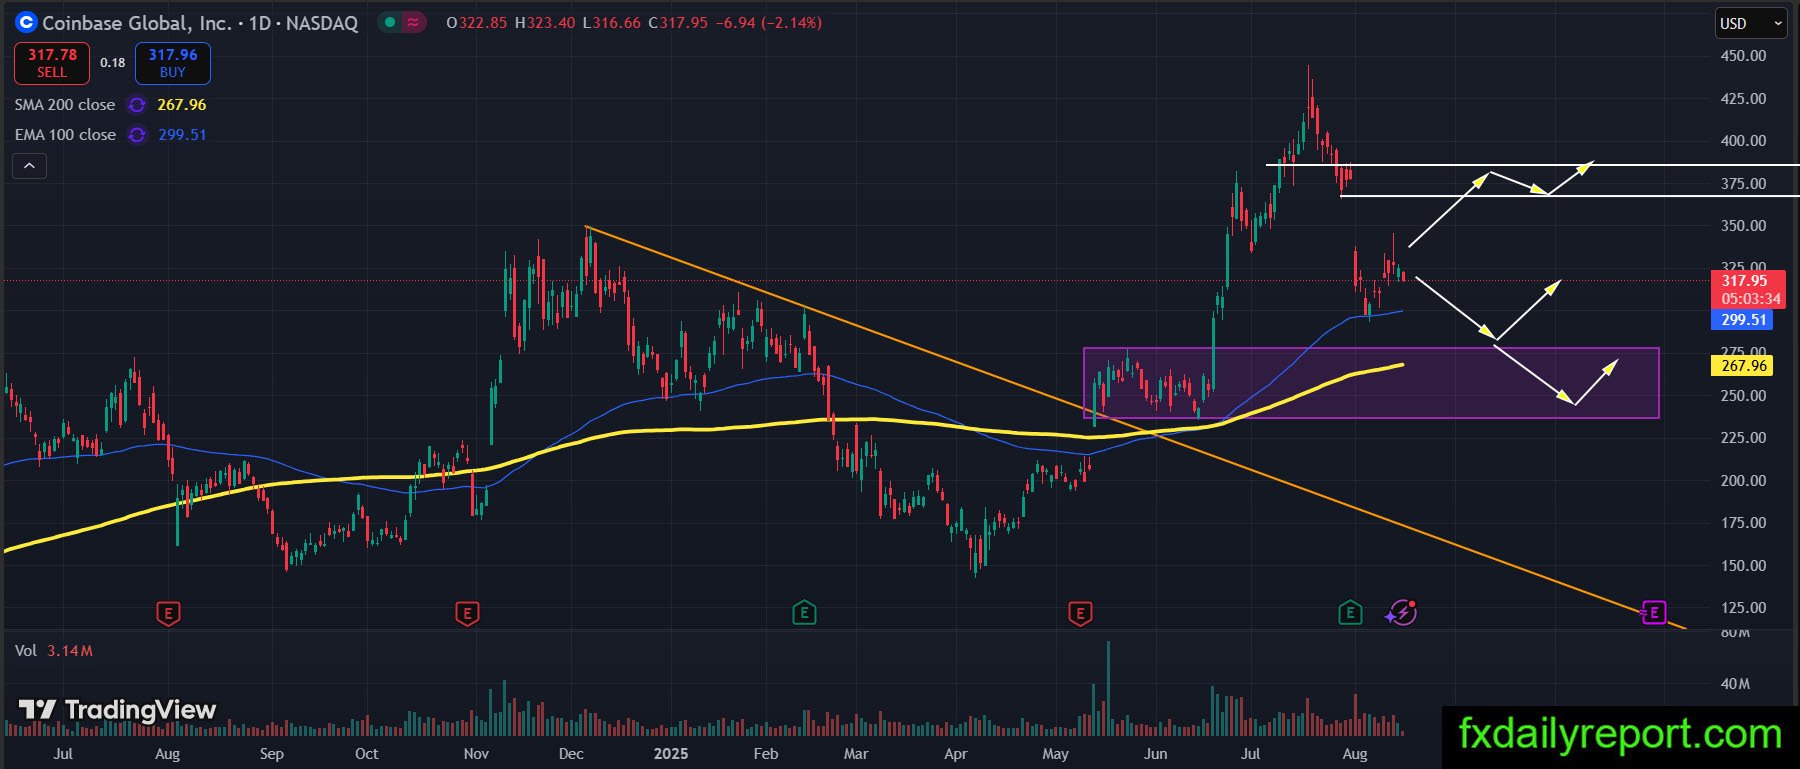Click the 400.00 price axis label
This screenshot has width=1800, height=769.
(1743, 141)
